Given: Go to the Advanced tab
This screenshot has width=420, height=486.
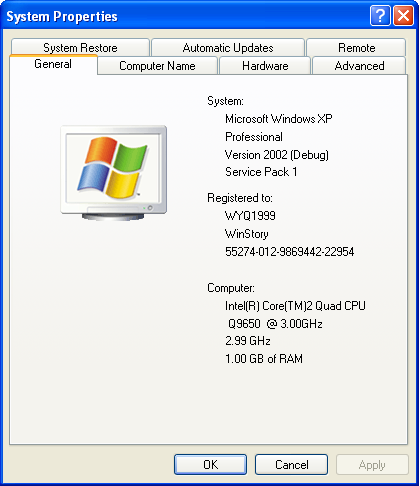Looking at the screenshot, I should click(x=359, y=66).
